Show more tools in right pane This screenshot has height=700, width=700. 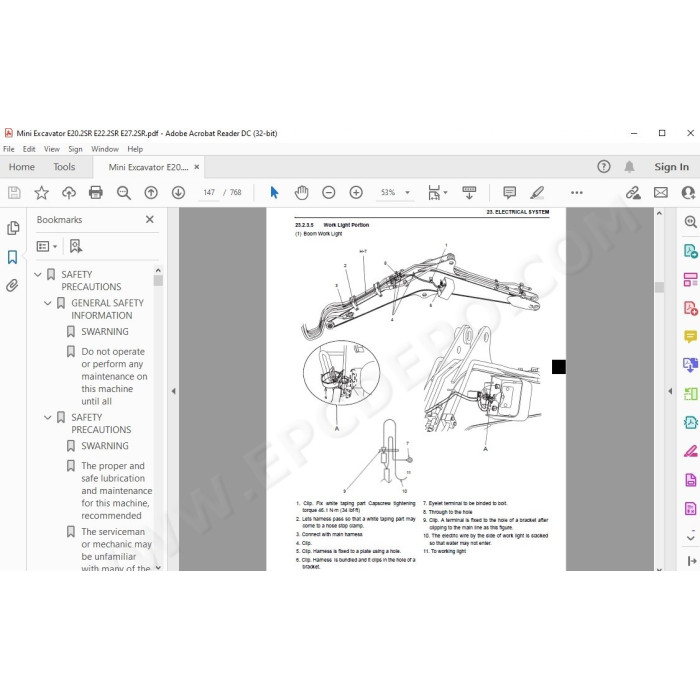690,537
